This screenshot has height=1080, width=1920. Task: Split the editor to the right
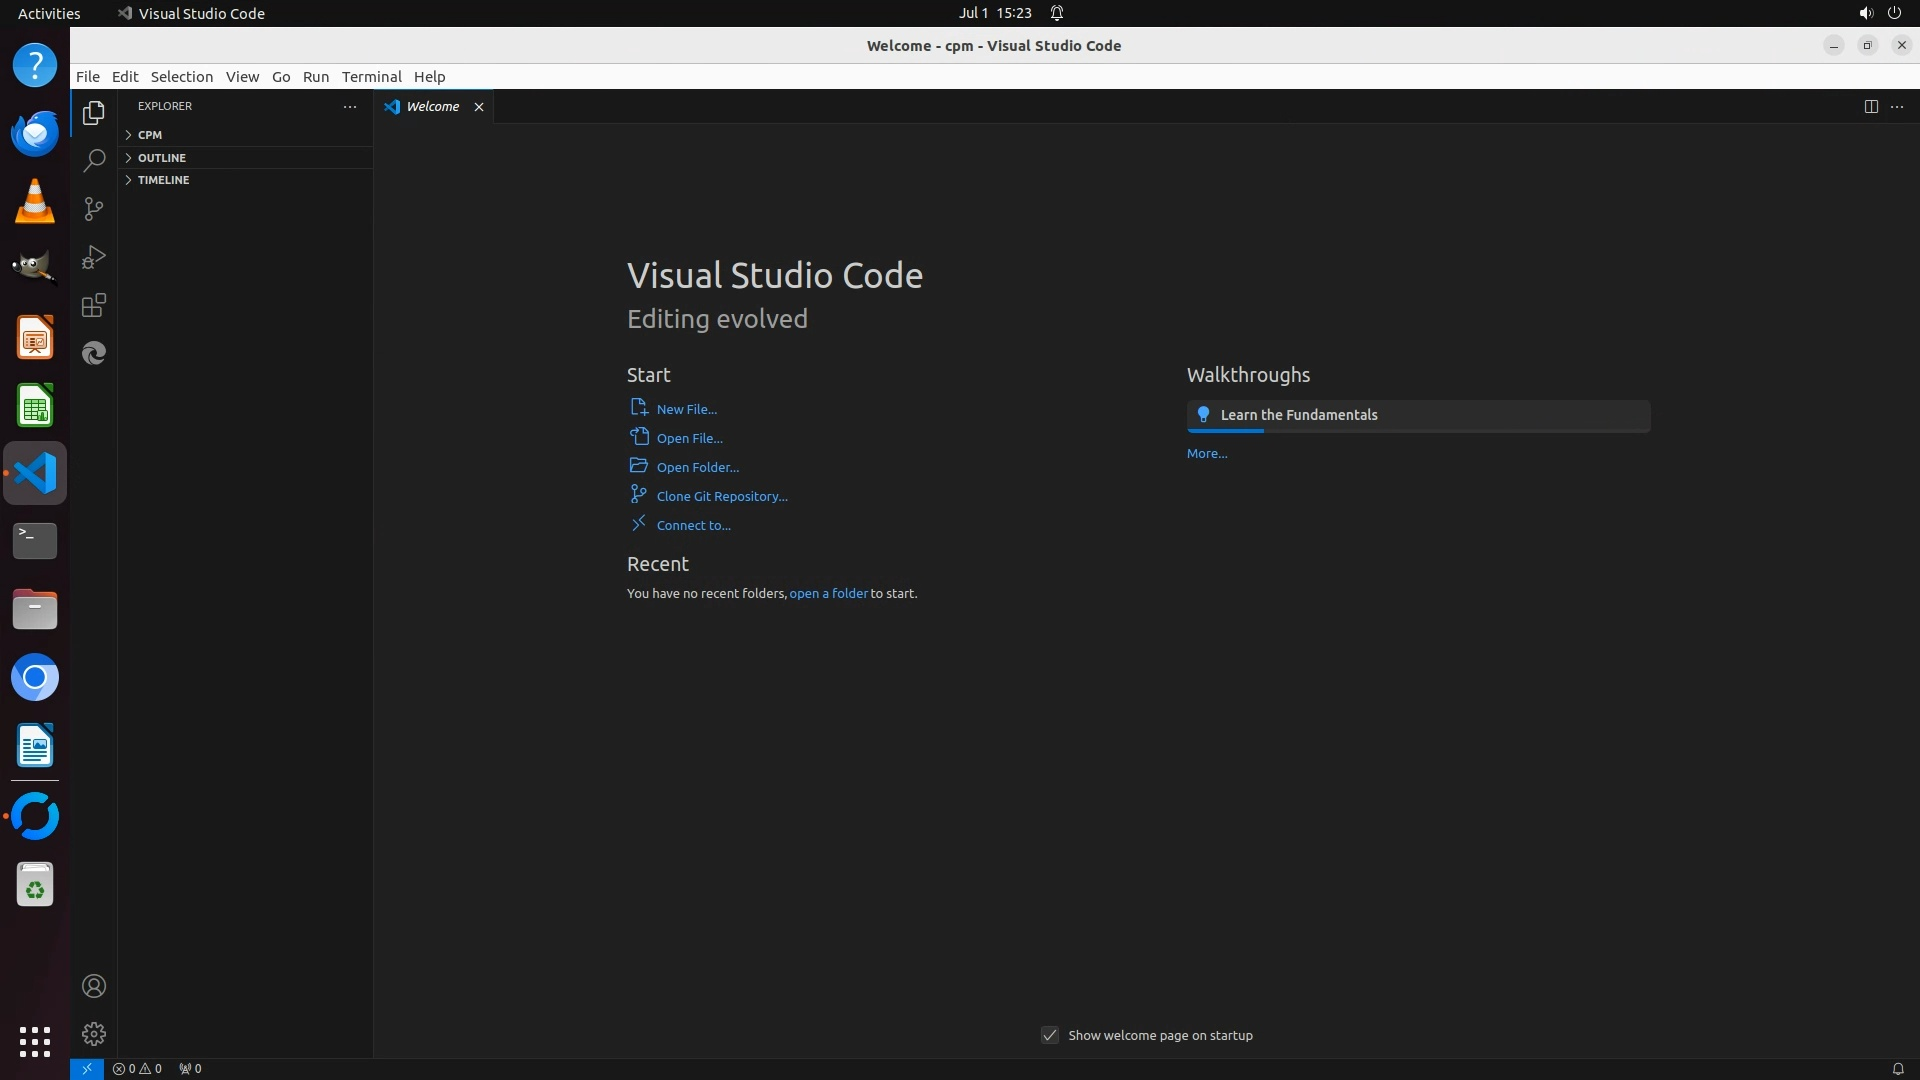1871,106
